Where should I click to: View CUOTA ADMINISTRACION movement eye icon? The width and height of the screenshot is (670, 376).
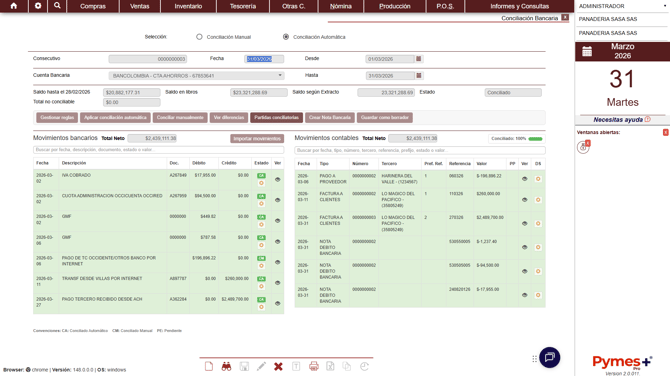[x=278, y=200]
